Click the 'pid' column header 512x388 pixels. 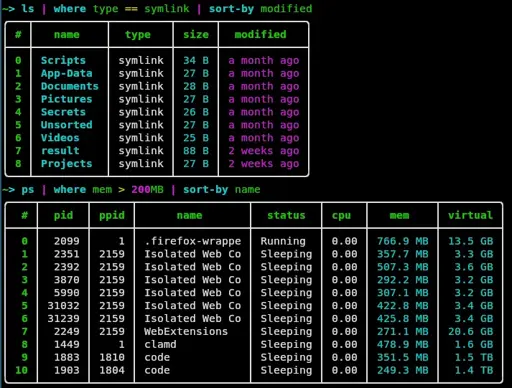[63, 215]
